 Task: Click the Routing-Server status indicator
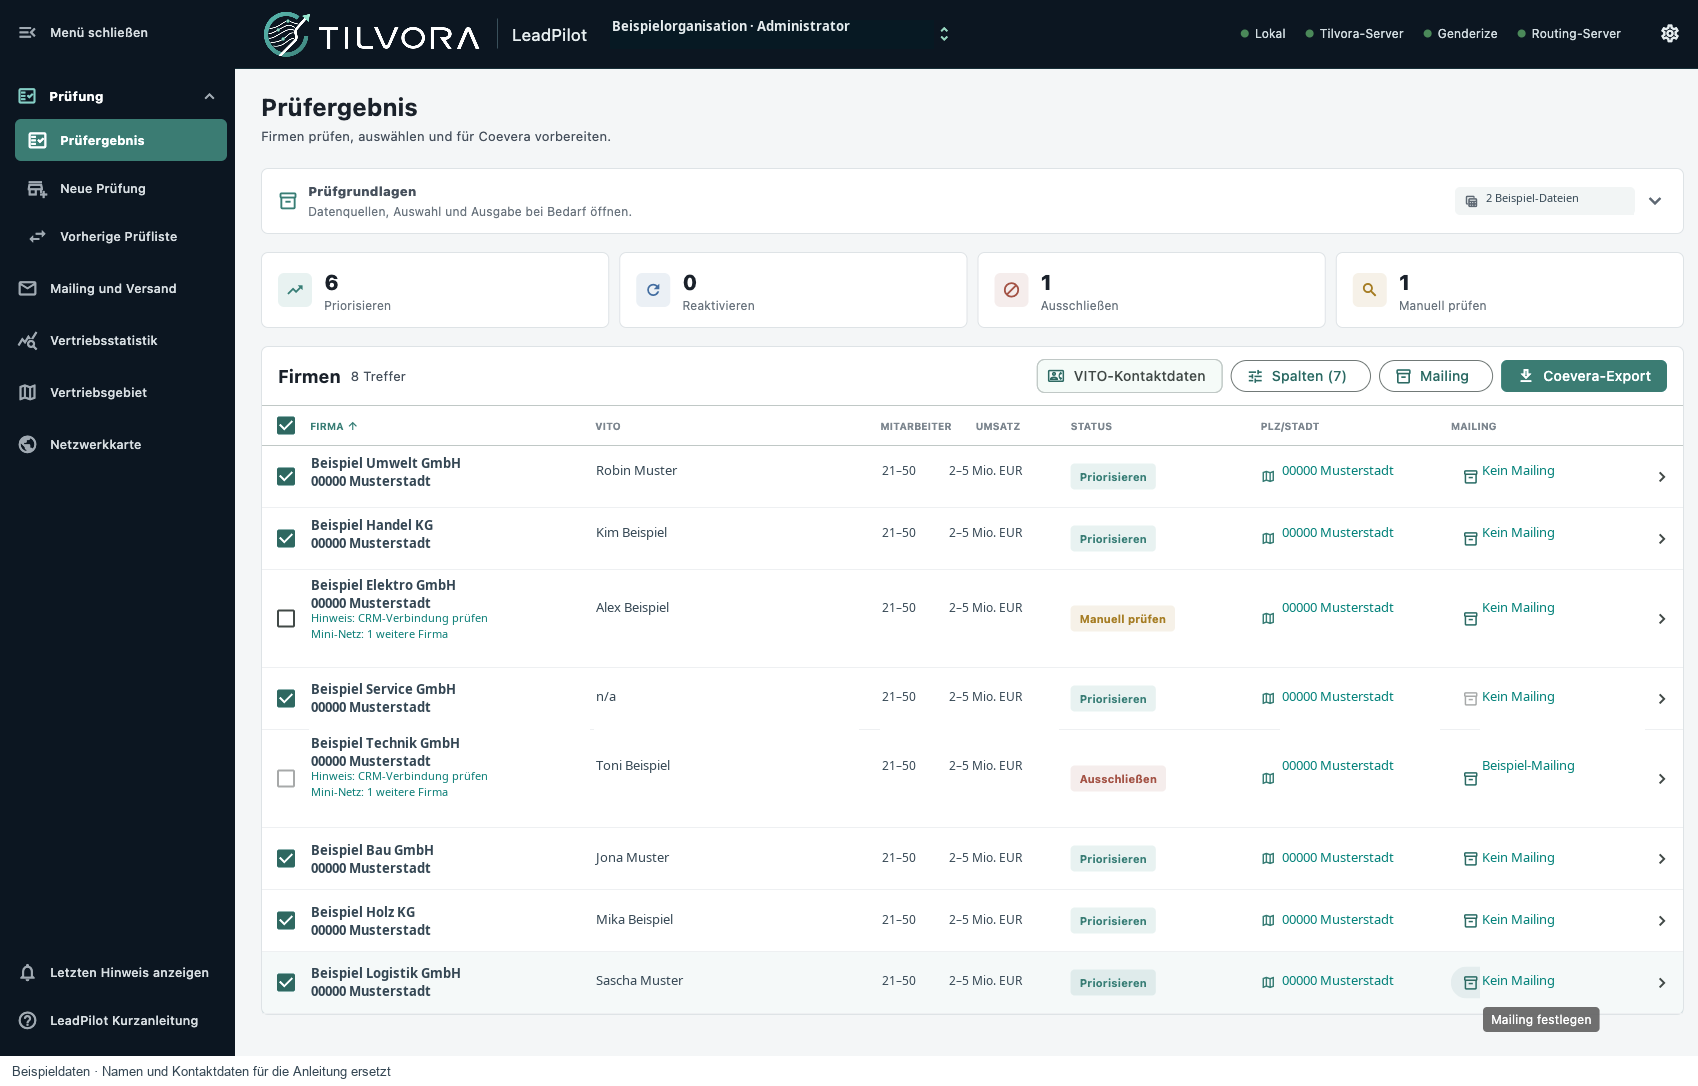(1569, 34)
